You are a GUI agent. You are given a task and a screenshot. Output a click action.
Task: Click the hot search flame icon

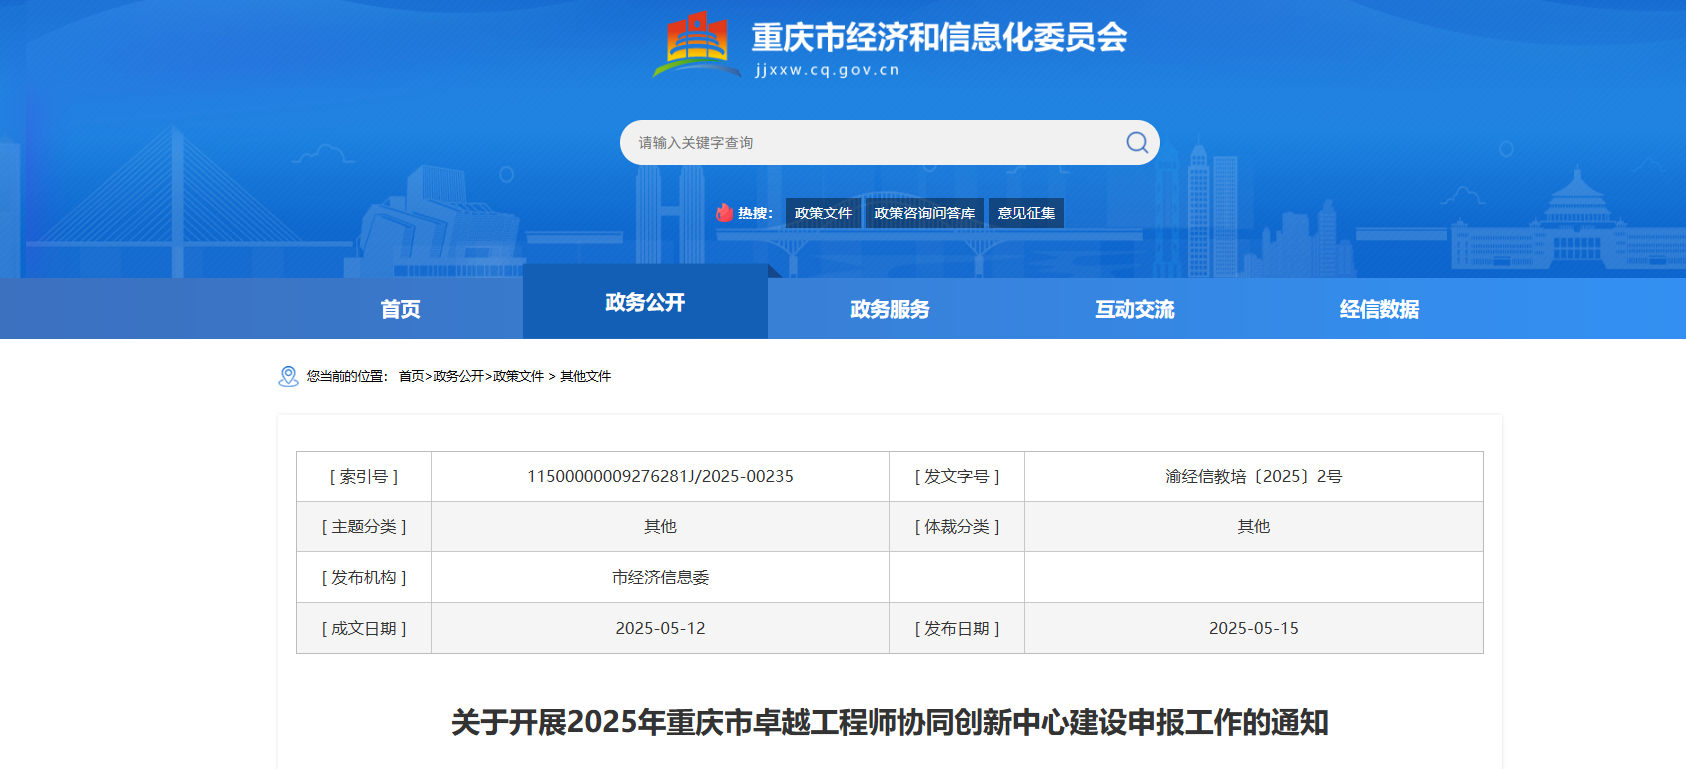[724, 213]
